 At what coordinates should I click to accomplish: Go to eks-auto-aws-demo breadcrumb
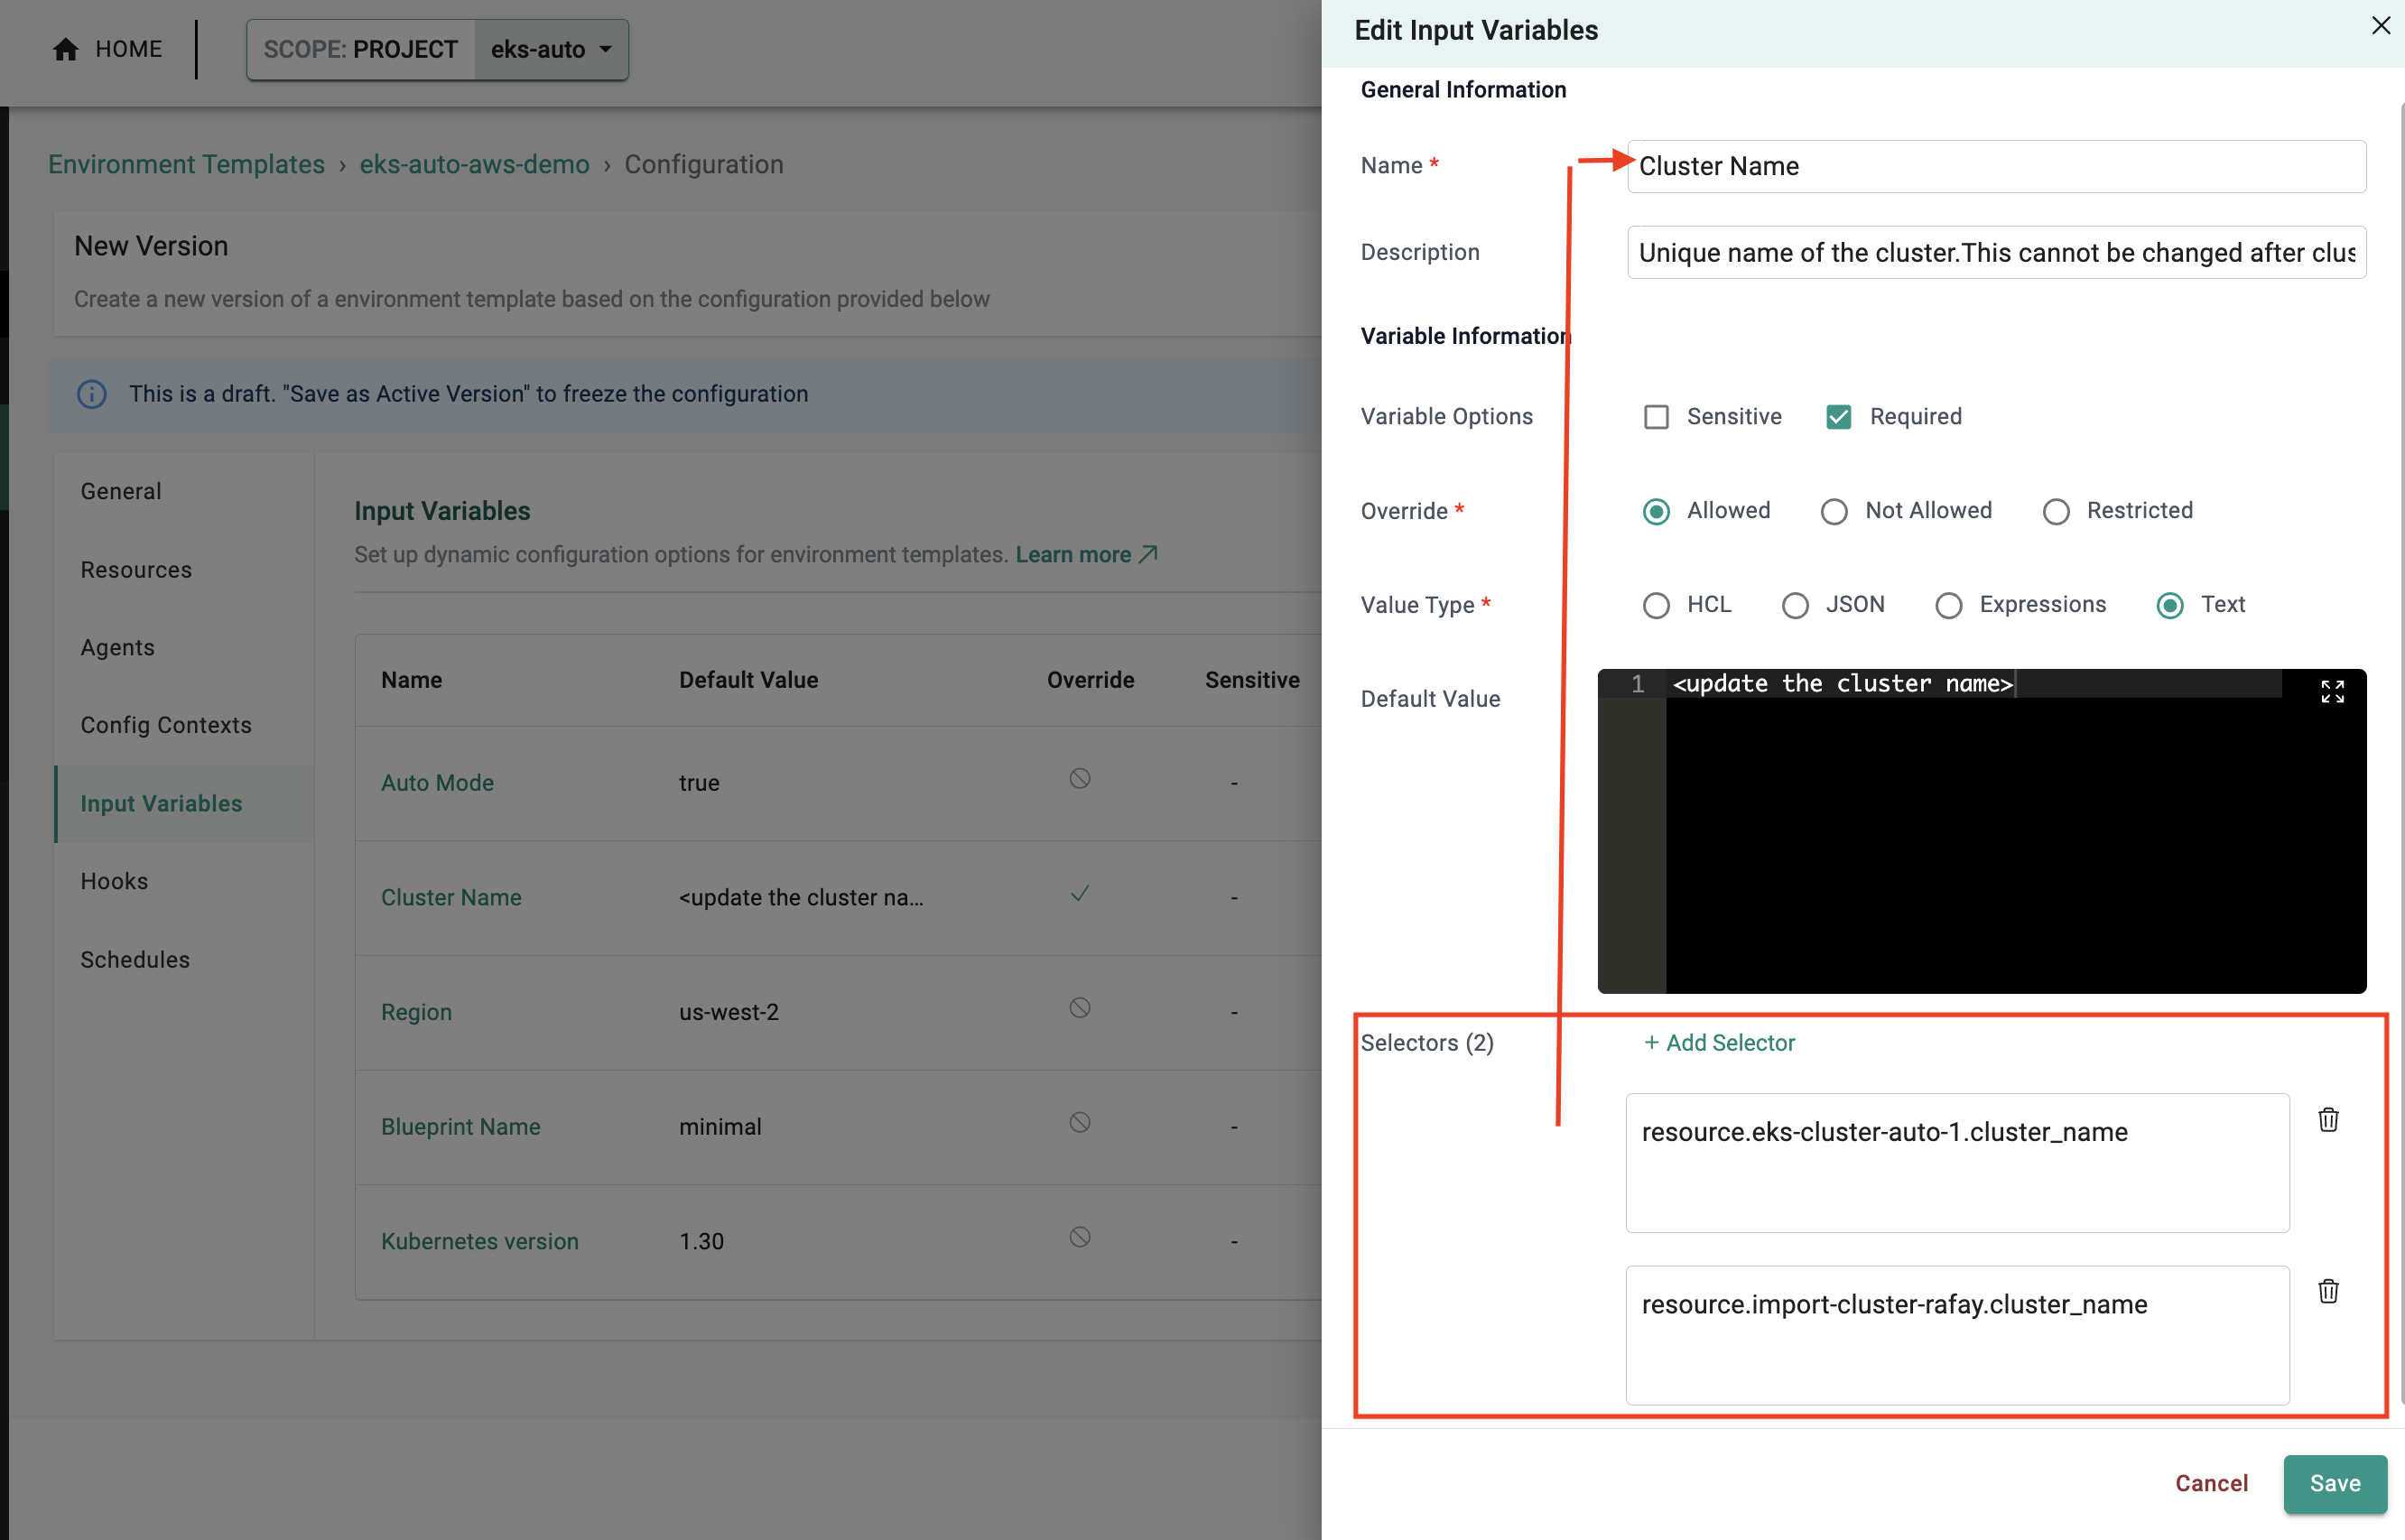(474, 164)
